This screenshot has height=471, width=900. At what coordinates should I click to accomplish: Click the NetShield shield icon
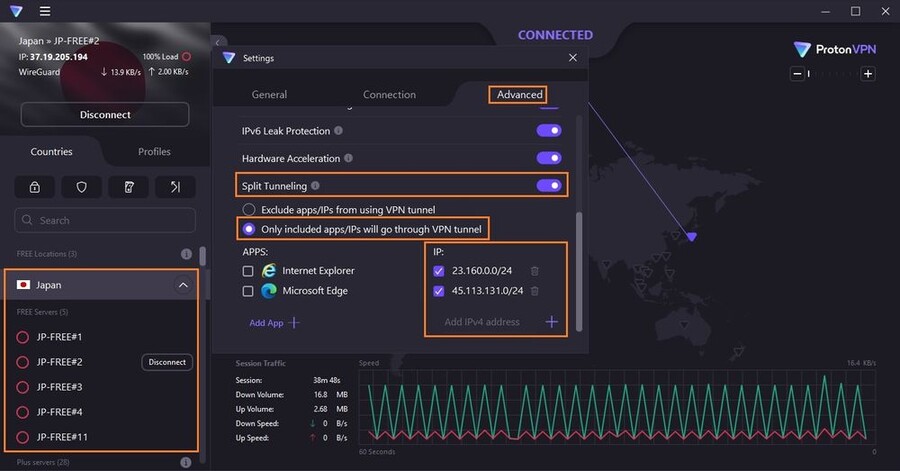click(82, 187)
